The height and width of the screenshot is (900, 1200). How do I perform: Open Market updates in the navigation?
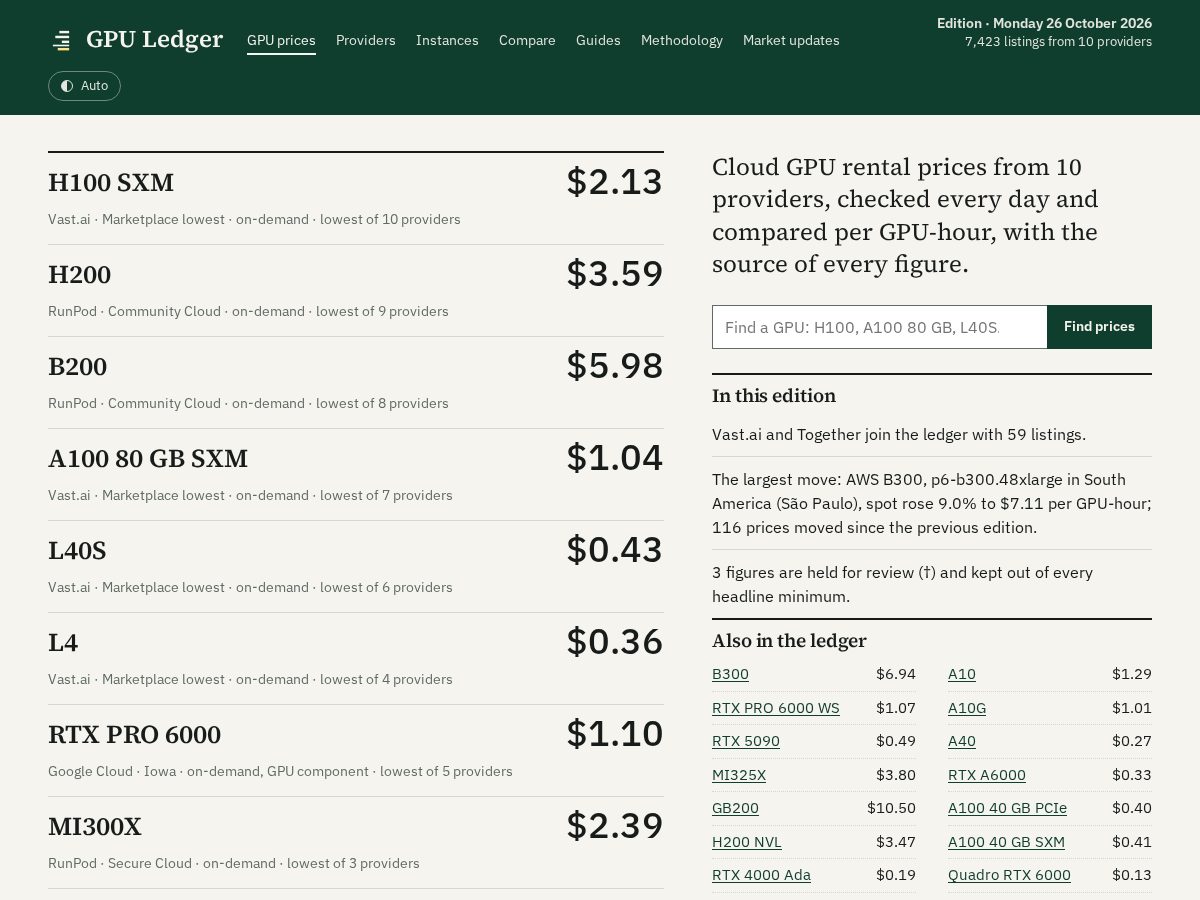click(791, 40)
